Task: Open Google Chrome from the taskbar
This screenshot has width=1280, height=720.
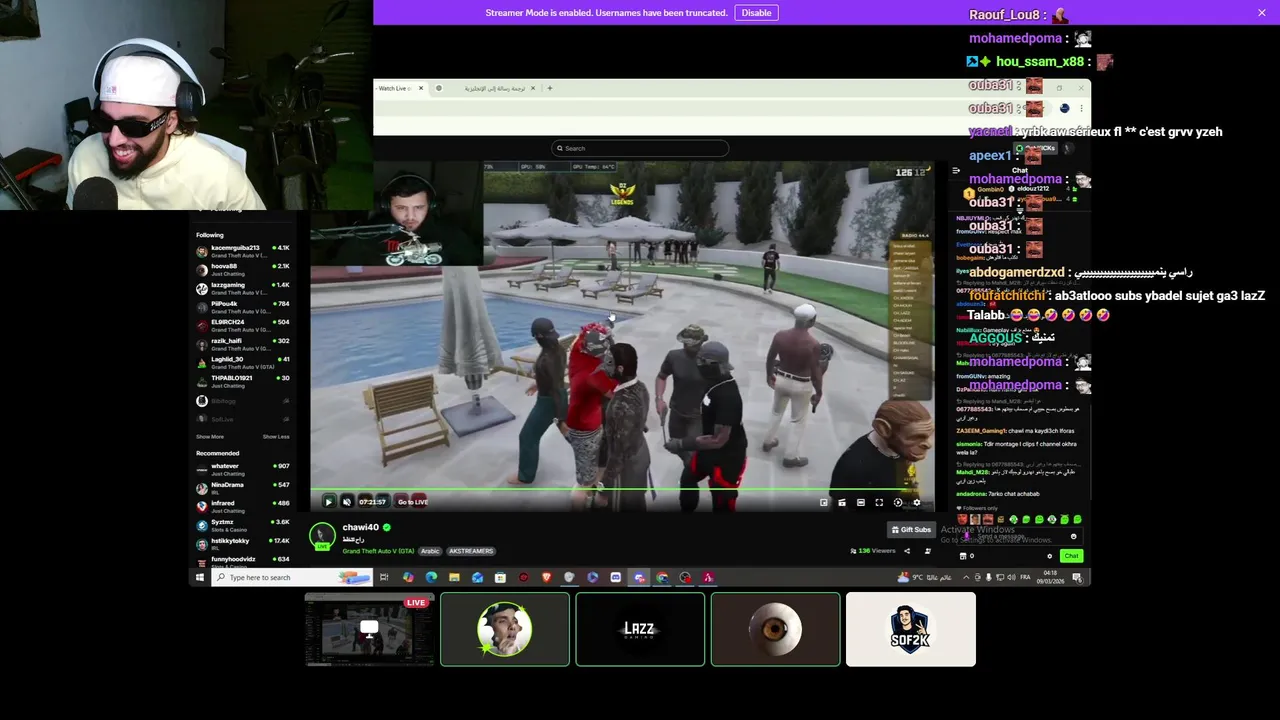Action: click(662, 577)
